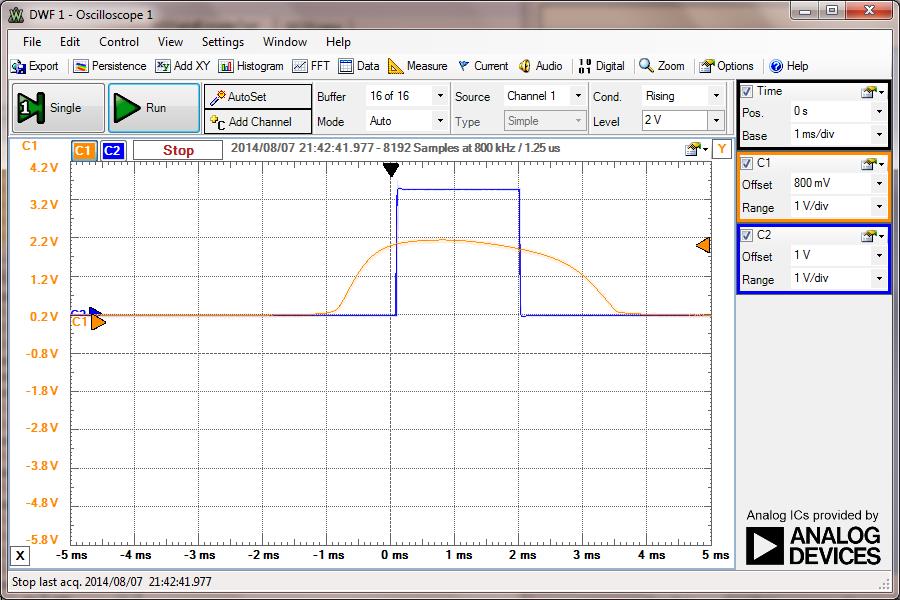Open the Settings menu
The width and height of the screenshot is (900, 600).
pos(222,42)
